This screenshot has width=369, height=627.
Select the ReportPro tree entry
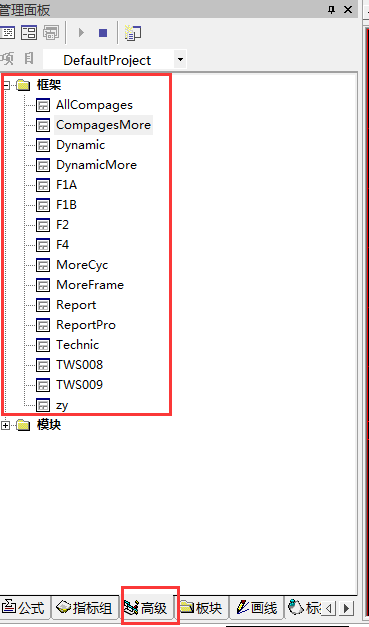tap(86, 325)
